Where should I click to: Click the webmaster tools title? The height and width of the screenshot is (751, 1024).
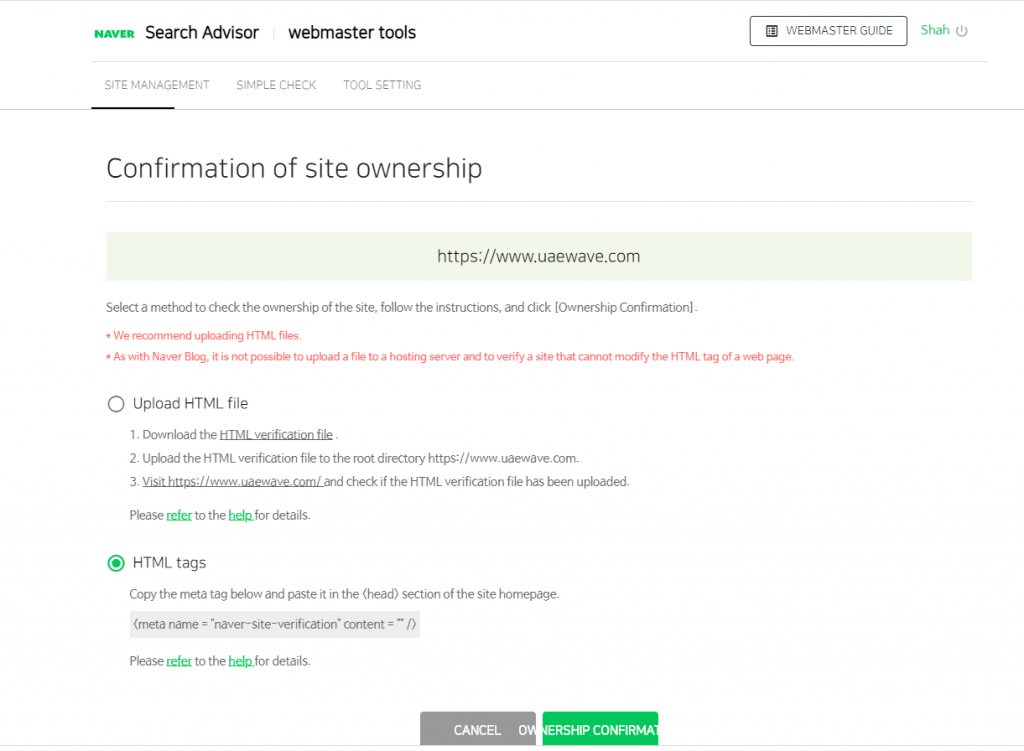352,33
